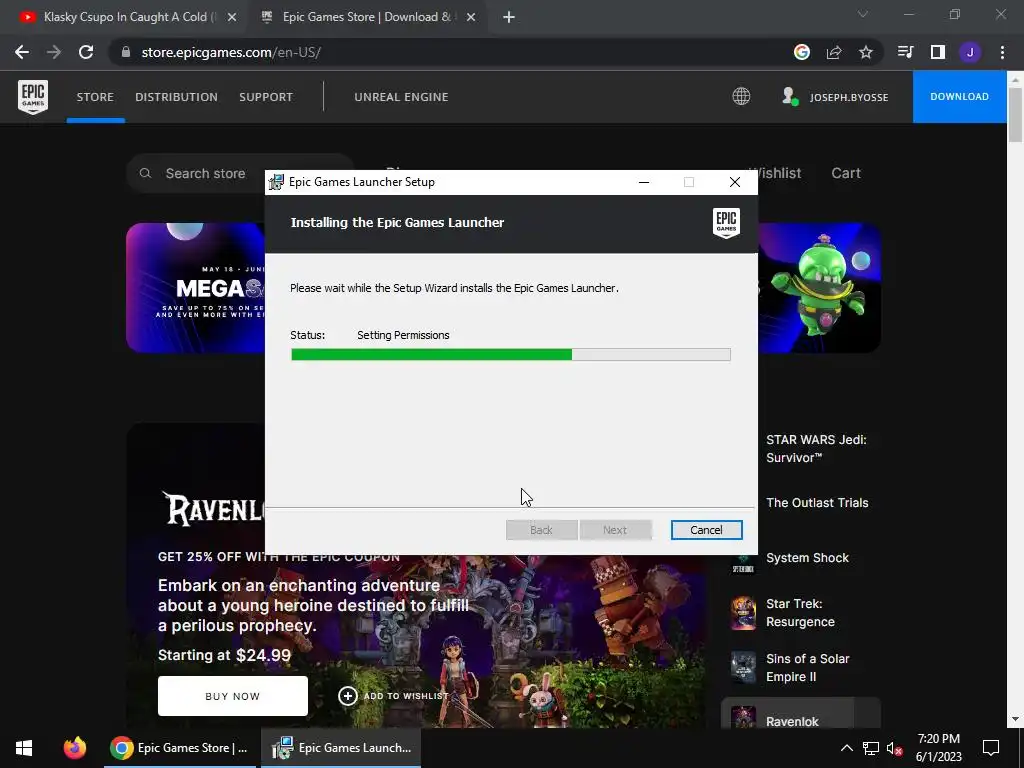Launch Firefox from the taskbar
1024x768 pixels.
click(74, 748)
